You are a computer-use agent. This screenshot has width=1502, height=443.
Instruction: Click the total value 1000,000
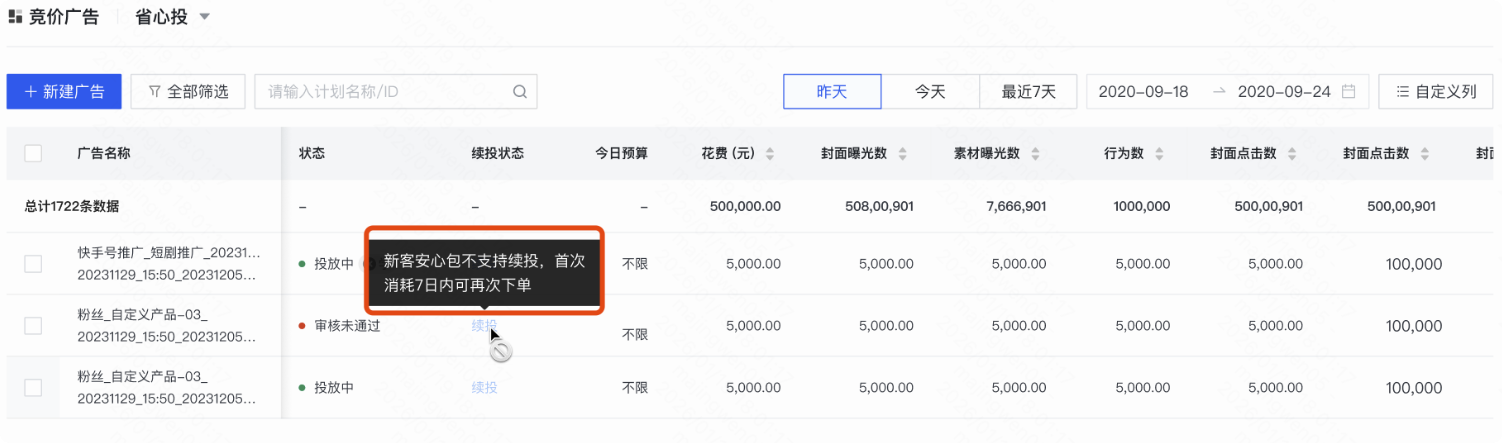(1141, 206)
